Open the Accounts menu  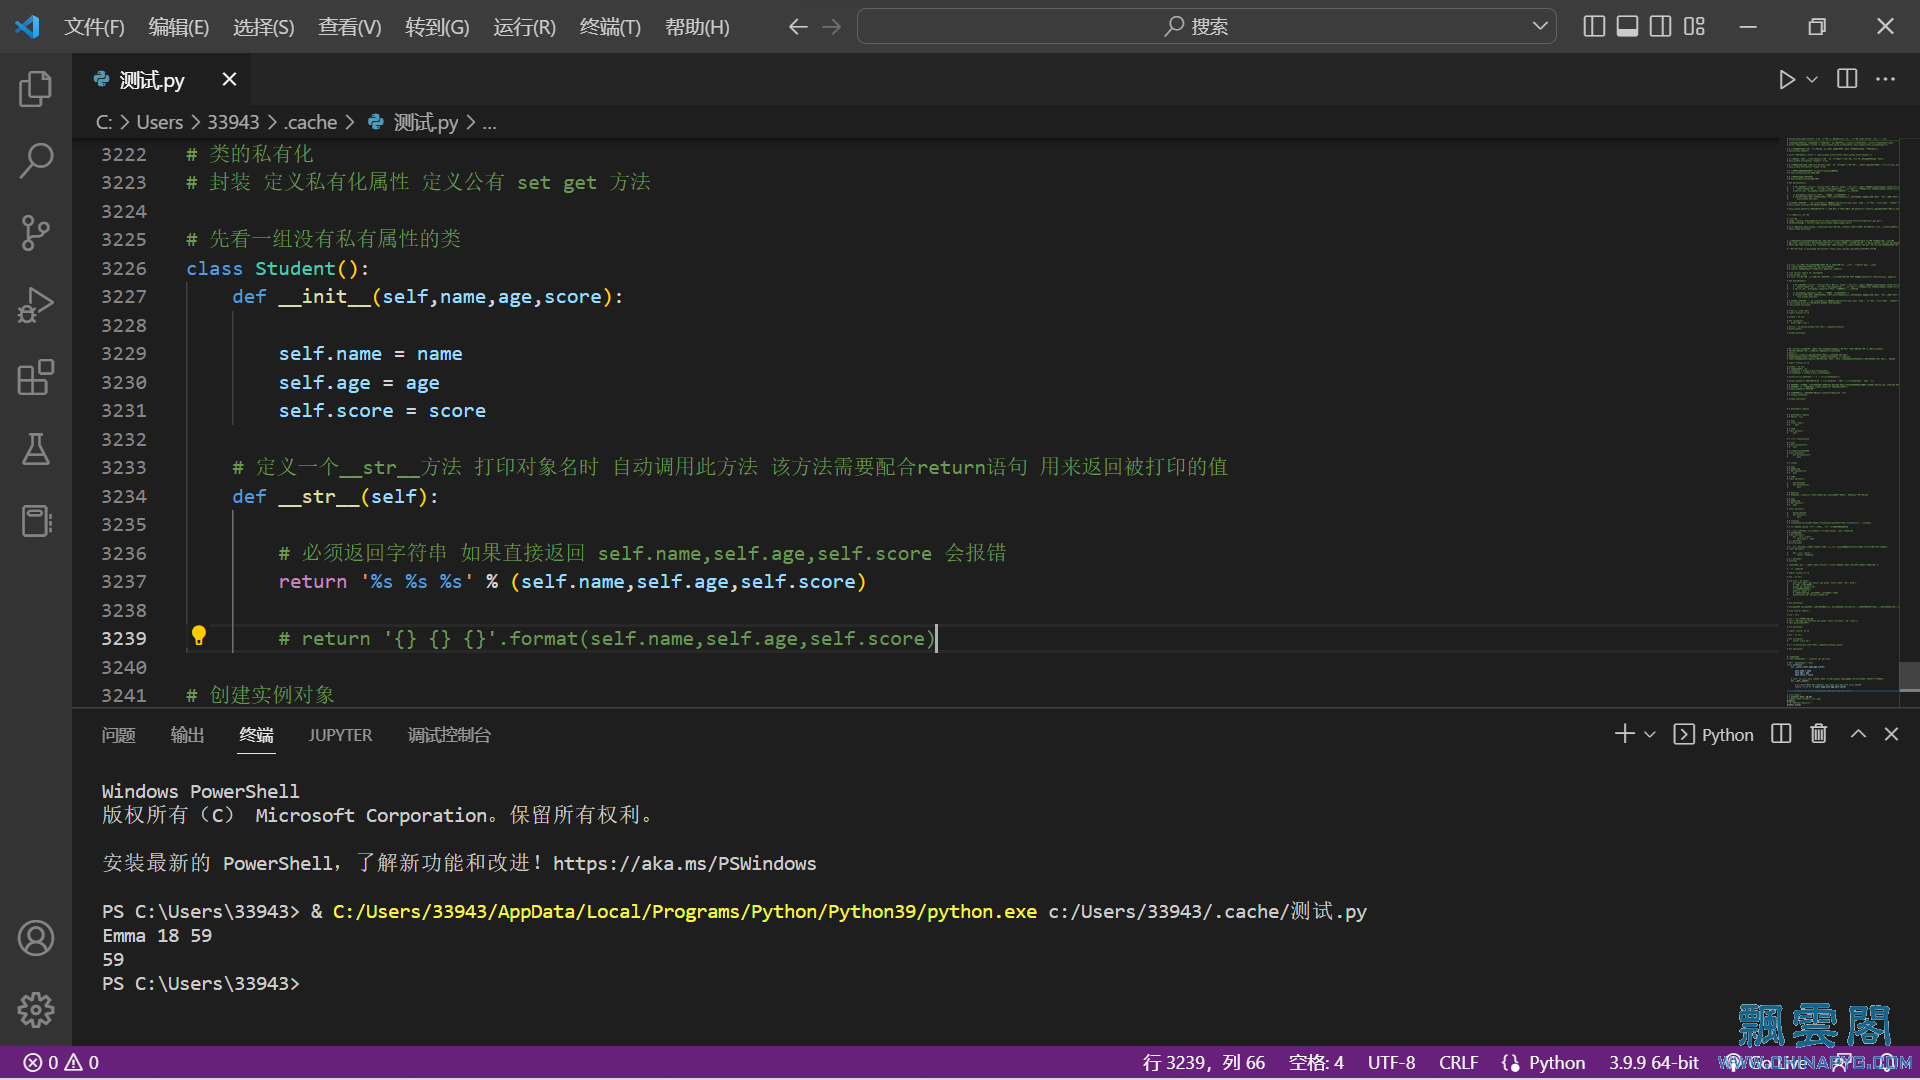pyautogui.click(x=36, y=938)
